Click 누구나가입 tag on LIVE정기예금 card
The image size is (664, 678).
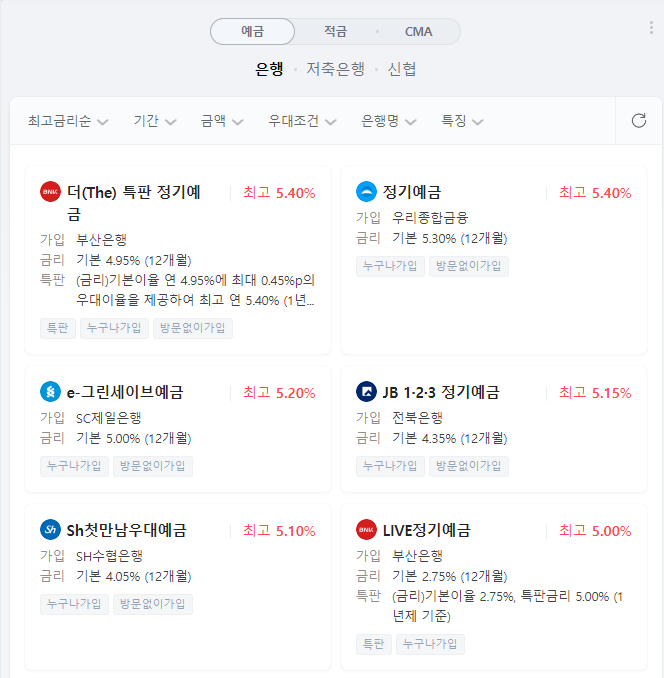click(431, 644)
